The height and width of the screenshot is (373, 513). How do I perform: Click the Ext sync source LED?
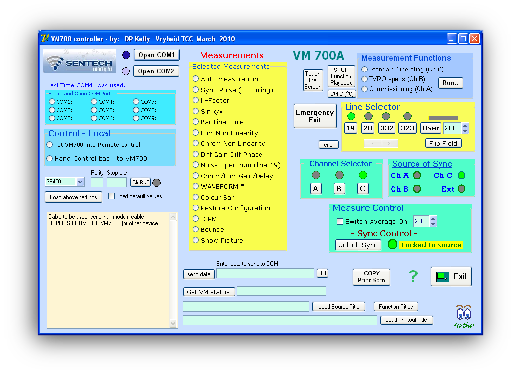[462, 189]
